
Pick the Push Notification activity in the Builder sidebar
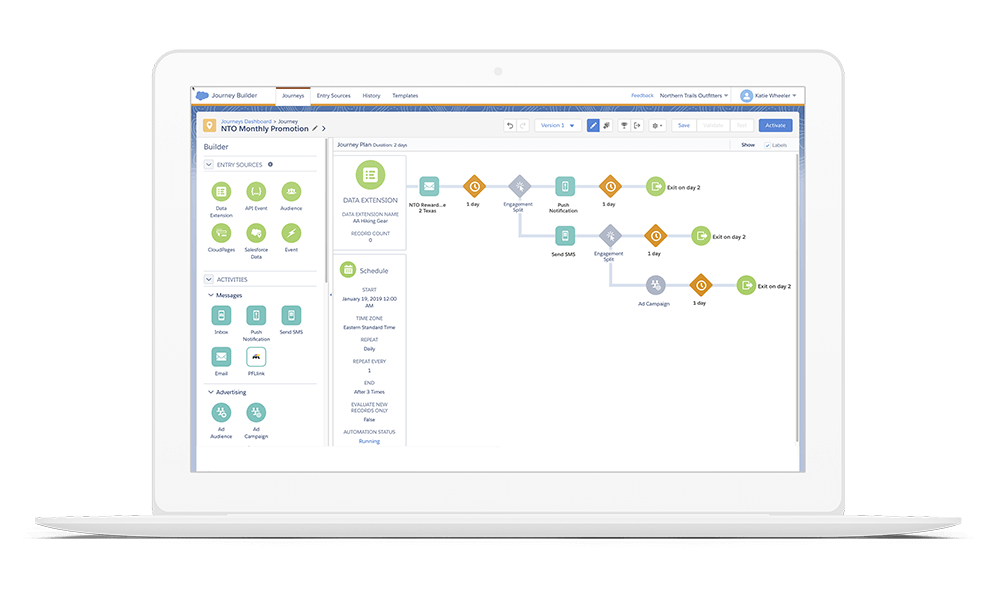click(256, 316)
